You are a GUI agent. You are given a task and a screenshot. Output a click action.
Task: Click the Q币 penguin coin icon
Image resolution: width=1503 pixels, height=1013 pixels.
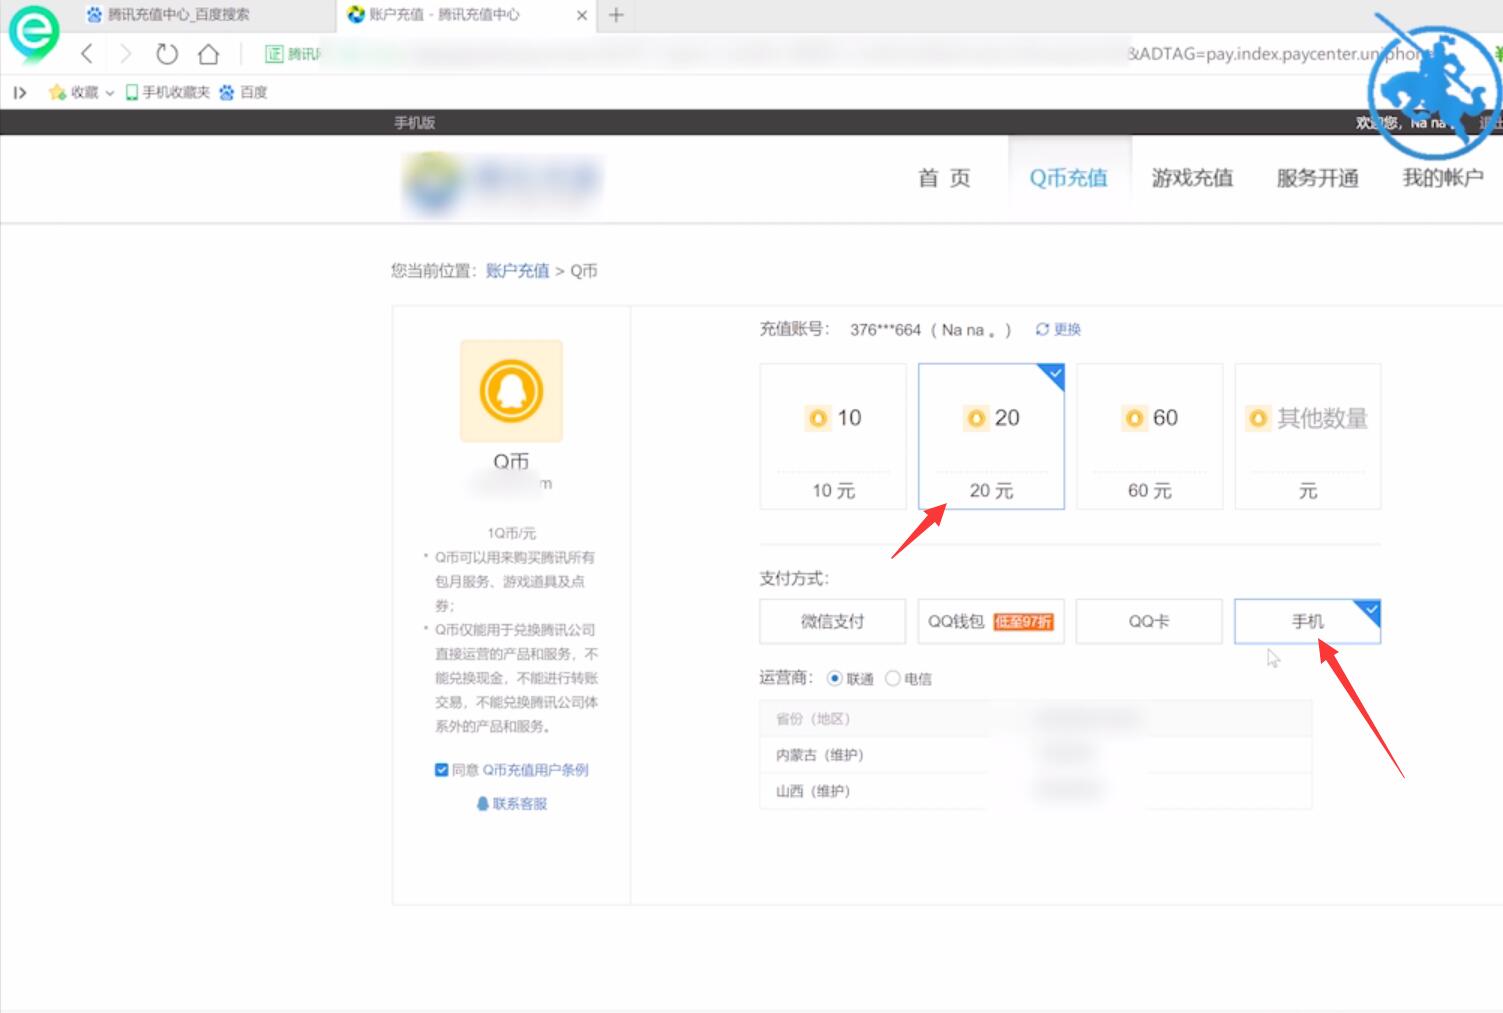(511, 391)
